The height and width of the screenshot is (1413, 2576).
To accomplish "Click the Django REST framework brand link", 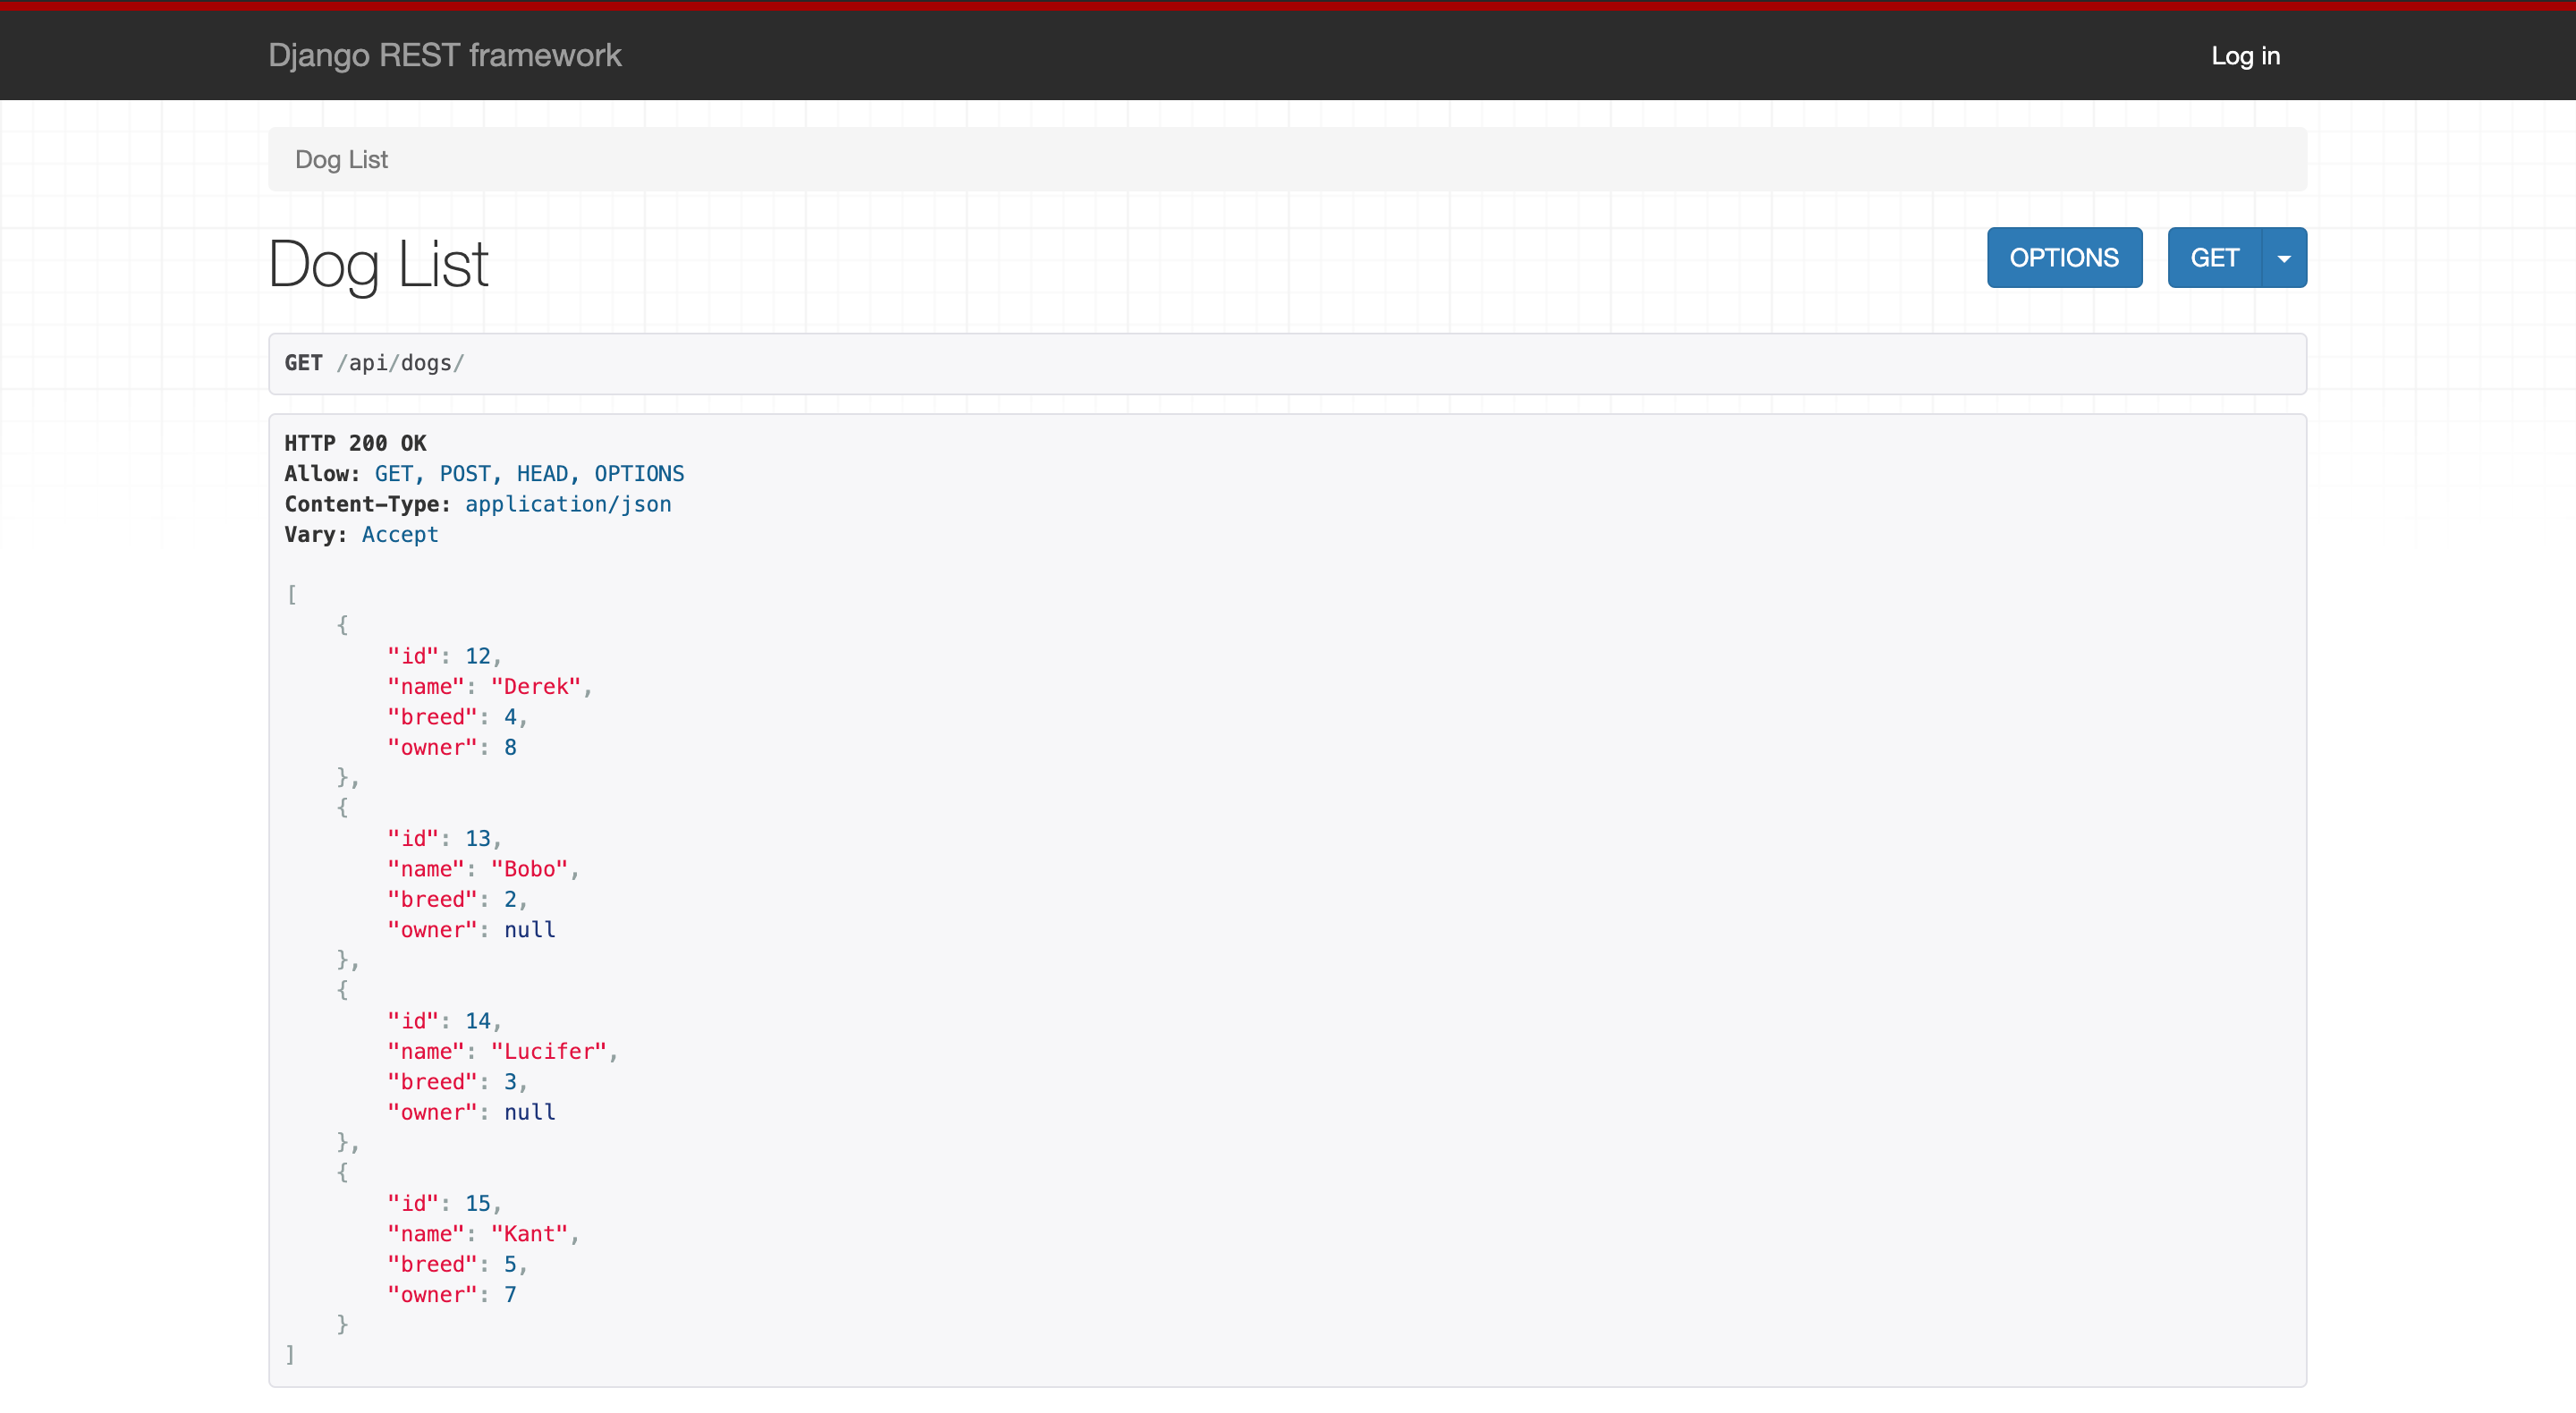I will 444,55.
